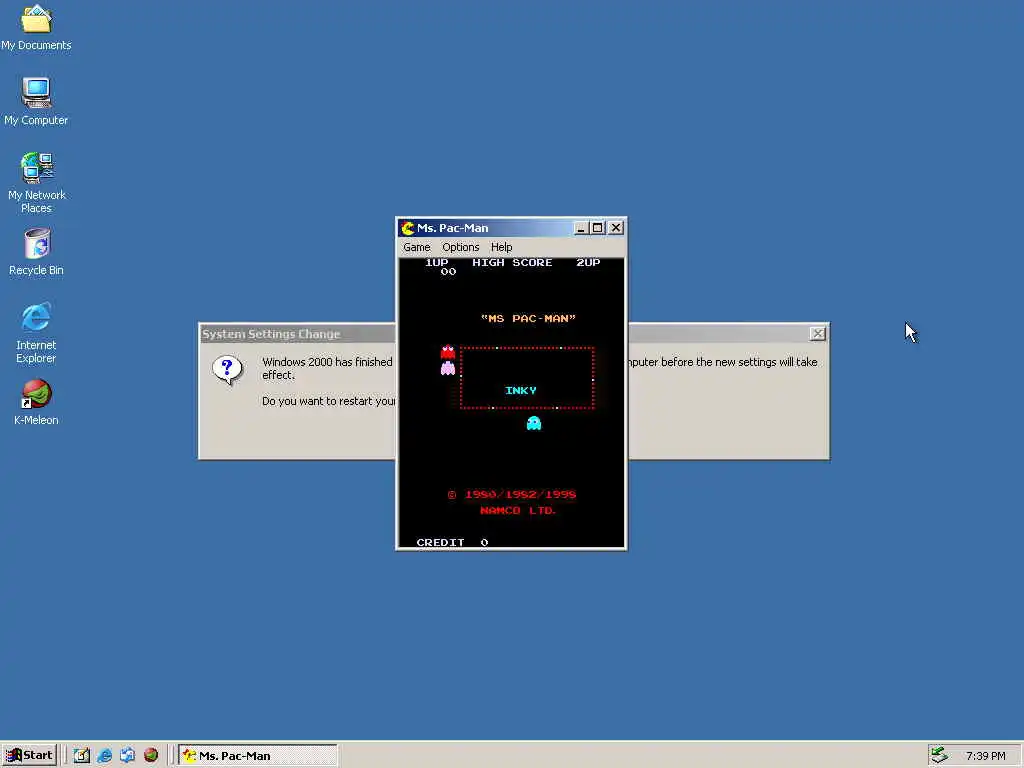
Task: Open the My Documents desktop icon
Action: (x=37, y=27)
